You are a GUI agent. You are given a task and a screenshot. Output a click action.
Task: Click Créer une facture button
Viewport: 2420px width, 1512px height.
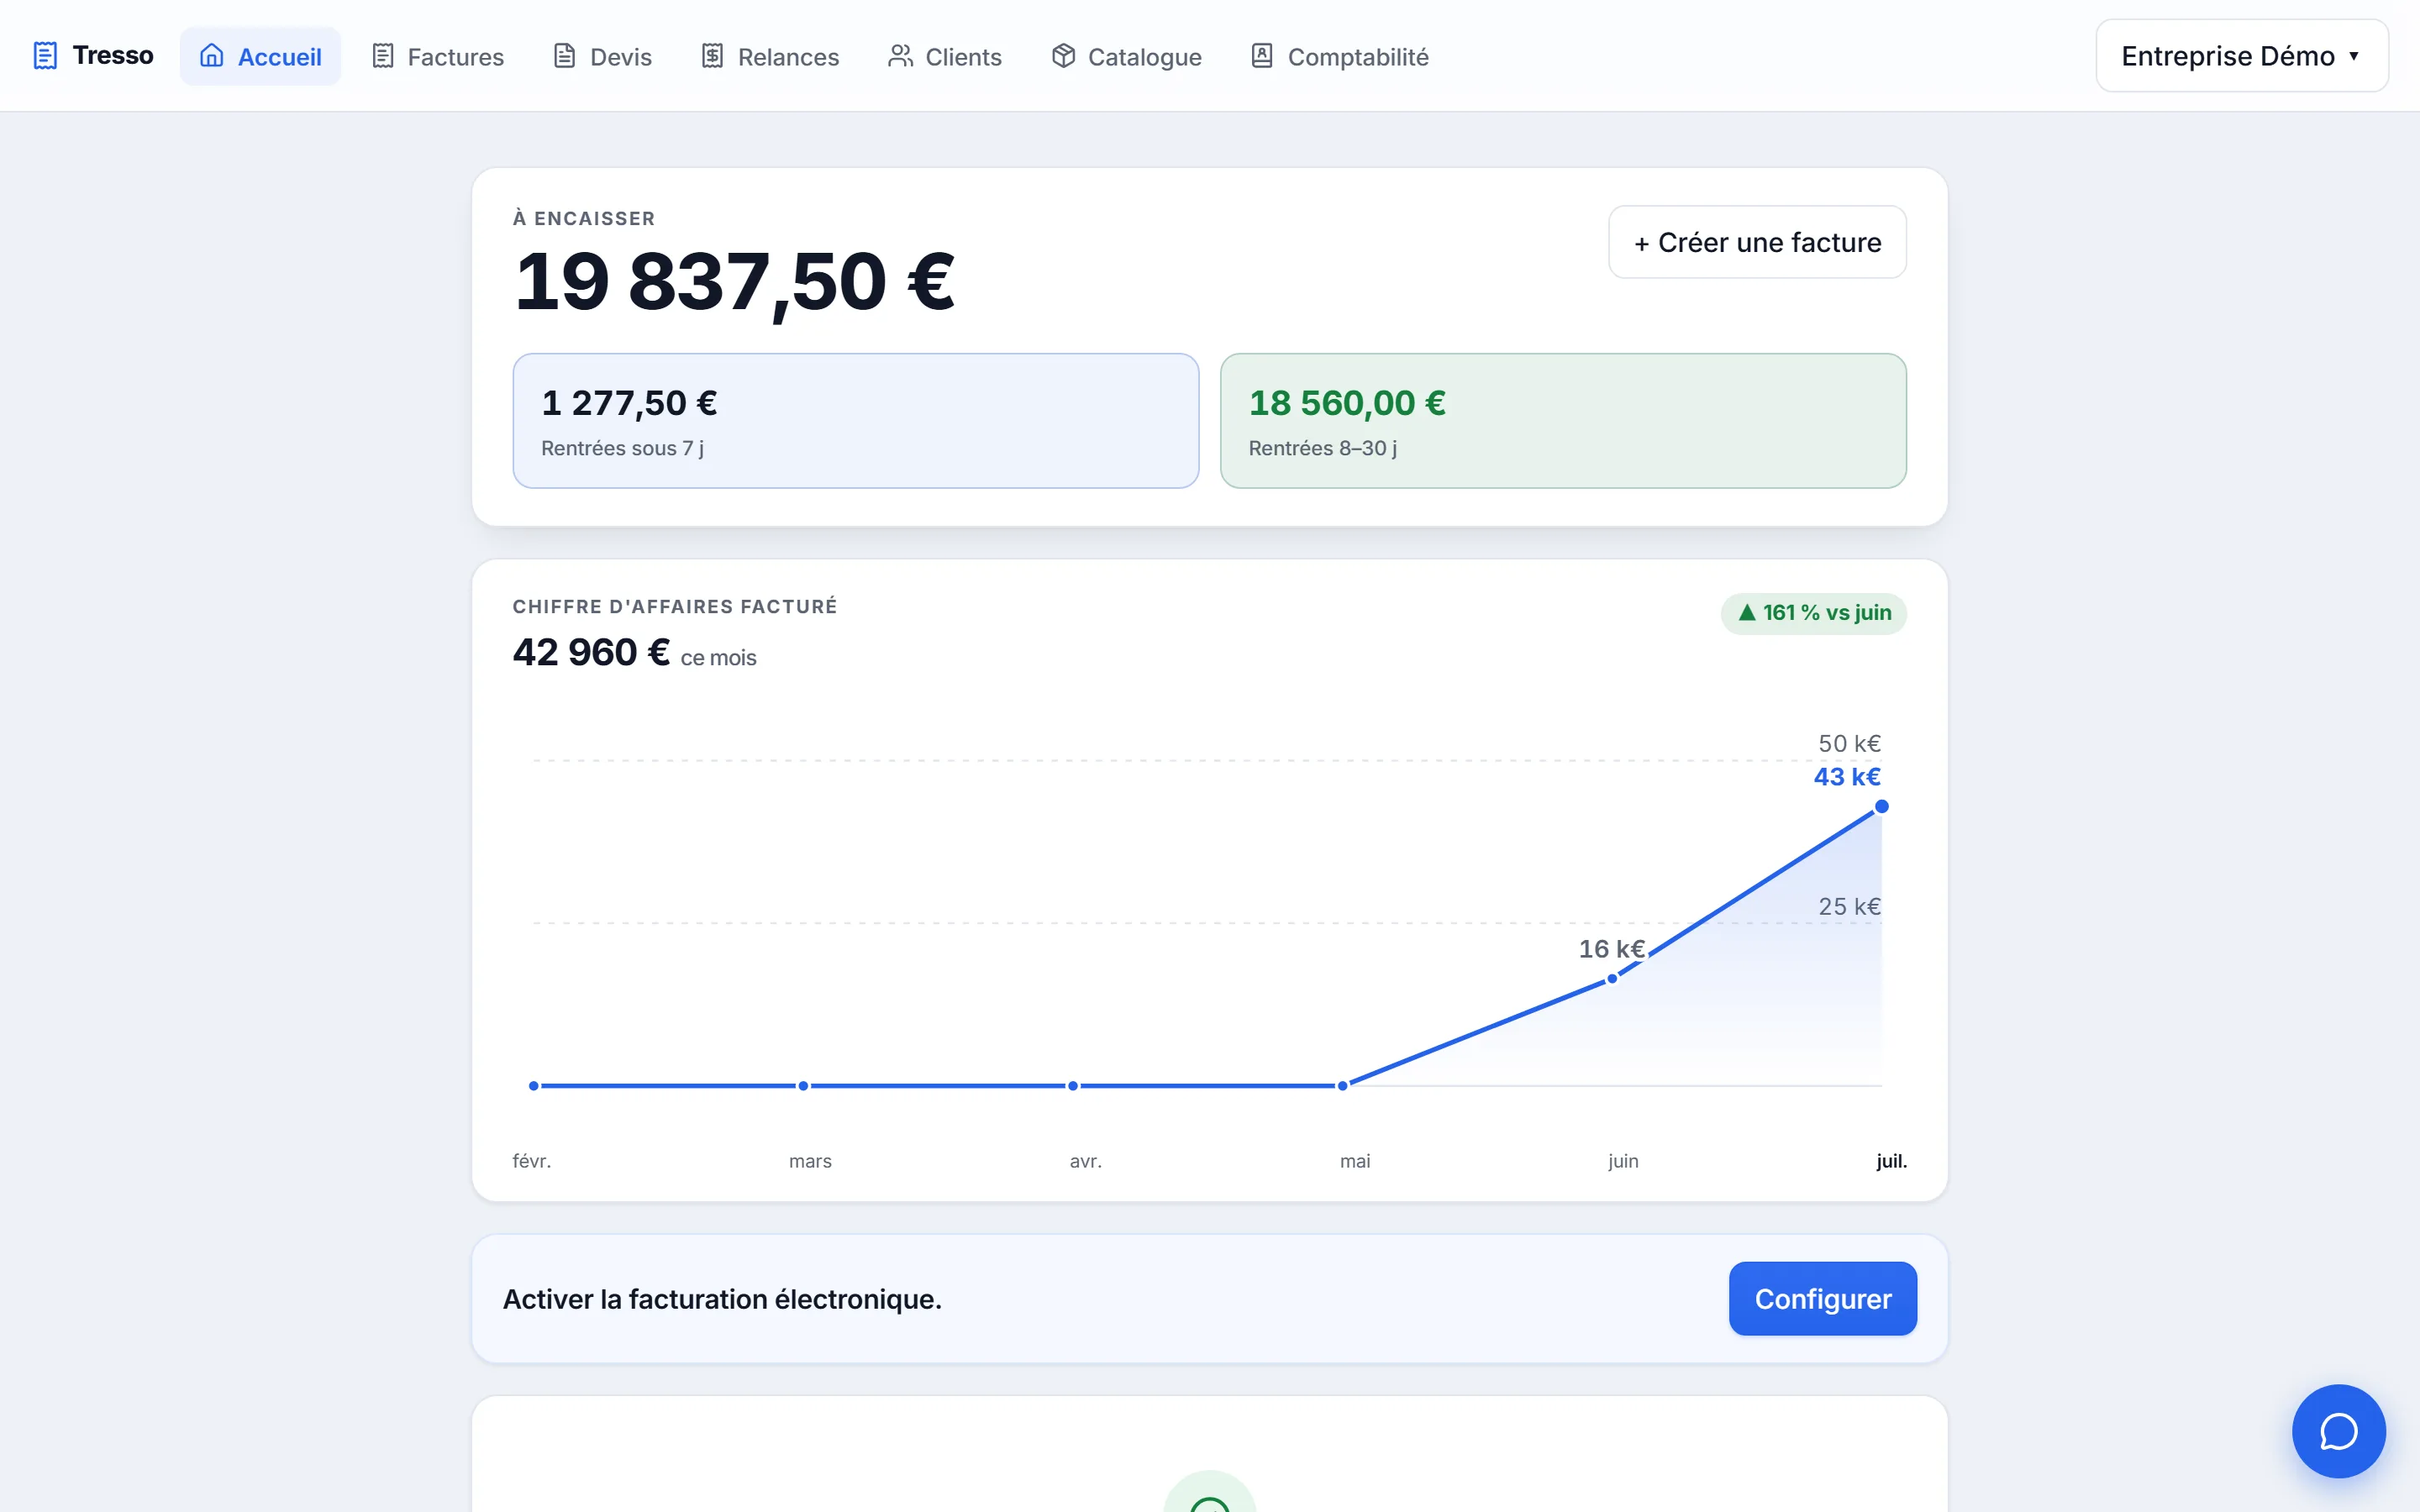1756,242
